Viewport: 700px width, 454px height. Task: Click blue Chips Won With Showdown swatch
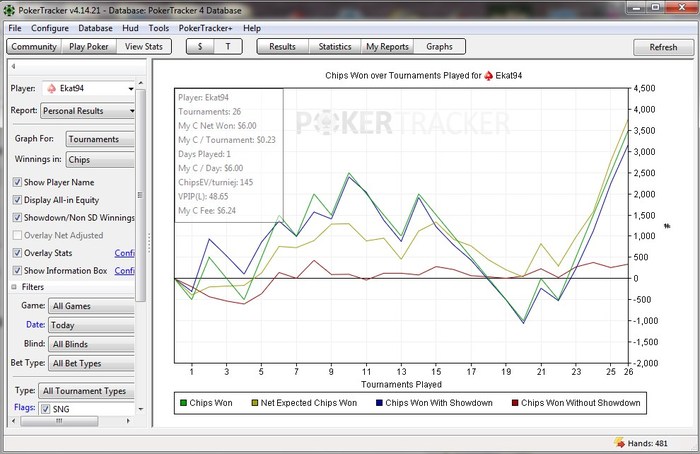pos(379,403)
